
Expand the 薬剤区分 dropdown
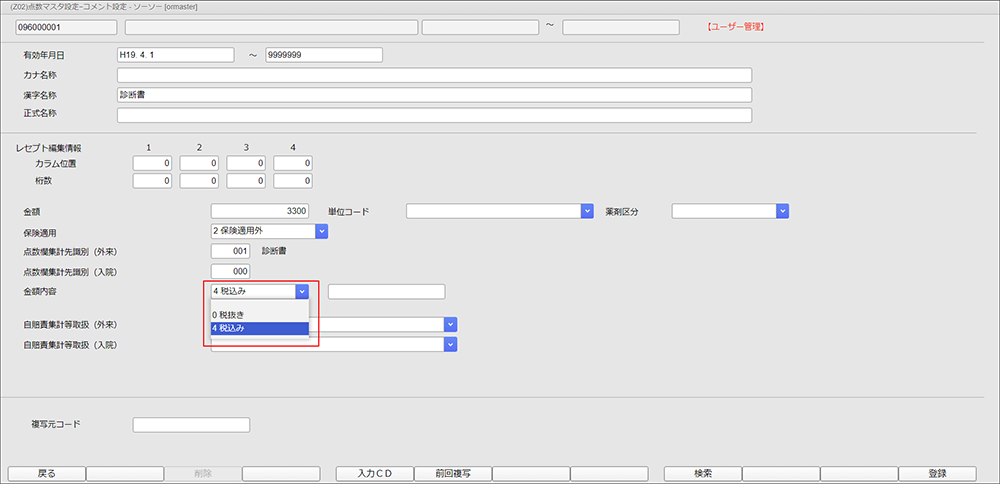[783, 211]
